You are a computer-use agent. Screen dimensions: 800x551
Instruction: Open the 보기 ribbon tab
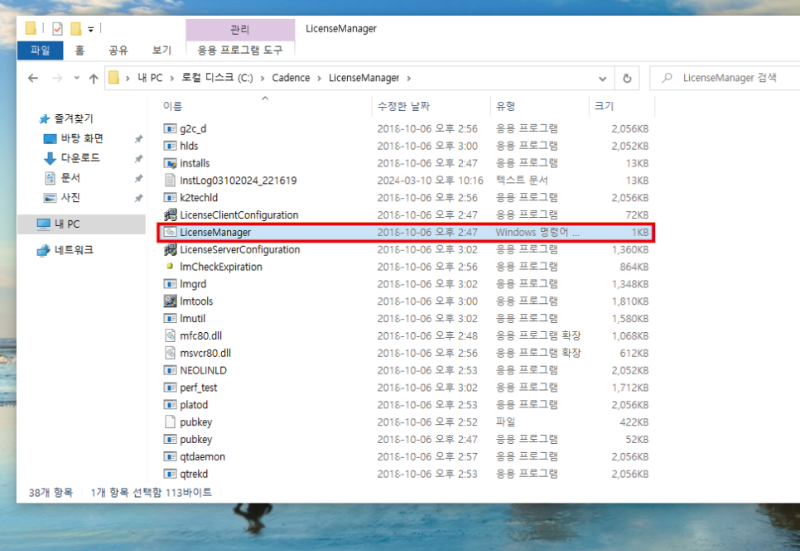(162, 50)
